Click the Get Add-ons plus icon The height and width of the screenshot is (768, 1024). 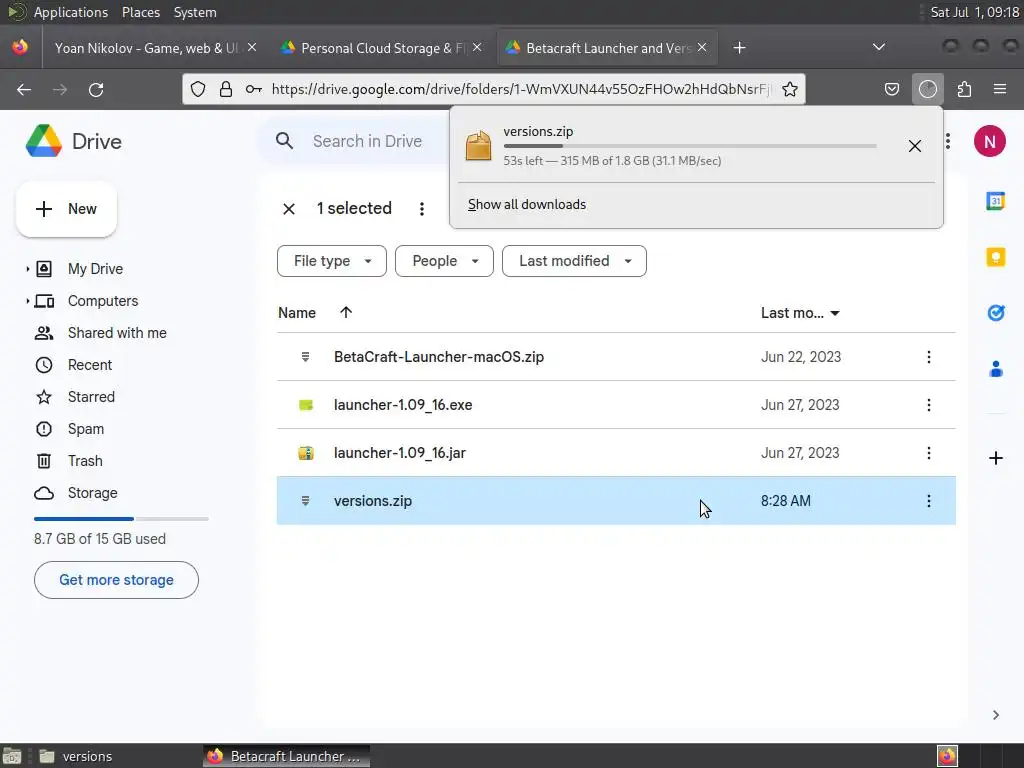pos(995,458)
